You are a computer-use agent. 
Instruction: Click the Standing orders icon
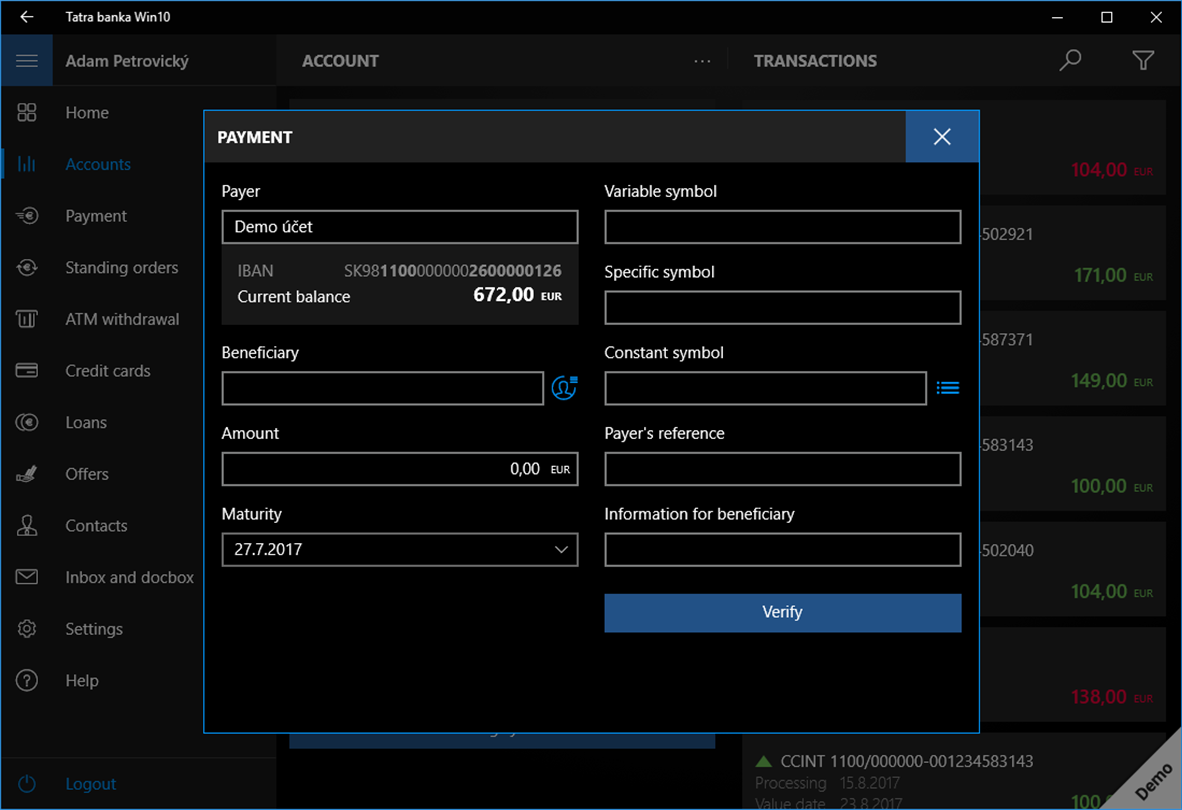click(26, 267)
